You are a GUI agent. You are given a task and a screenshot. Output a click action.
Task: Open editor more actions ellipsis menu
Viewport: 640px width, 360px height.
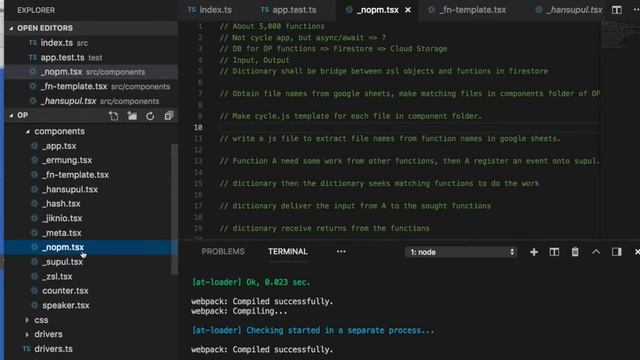[636, 10]
